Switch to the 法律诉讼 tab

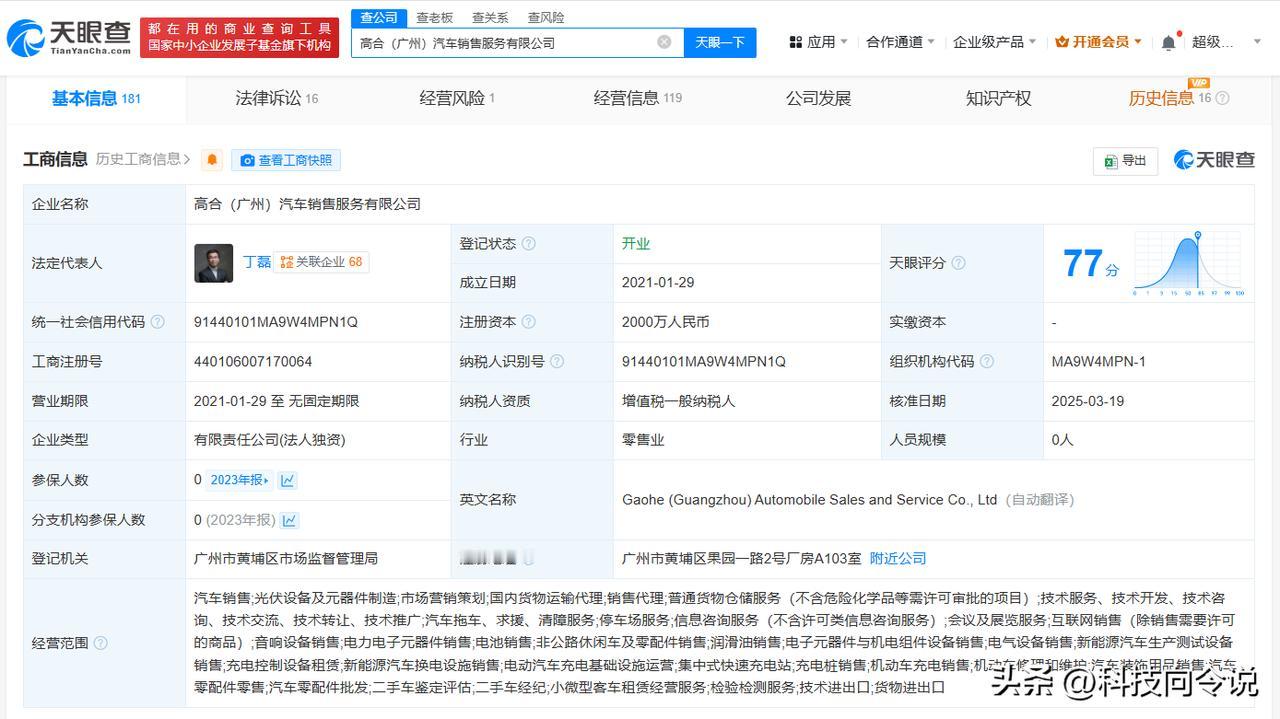click(277, 98)
